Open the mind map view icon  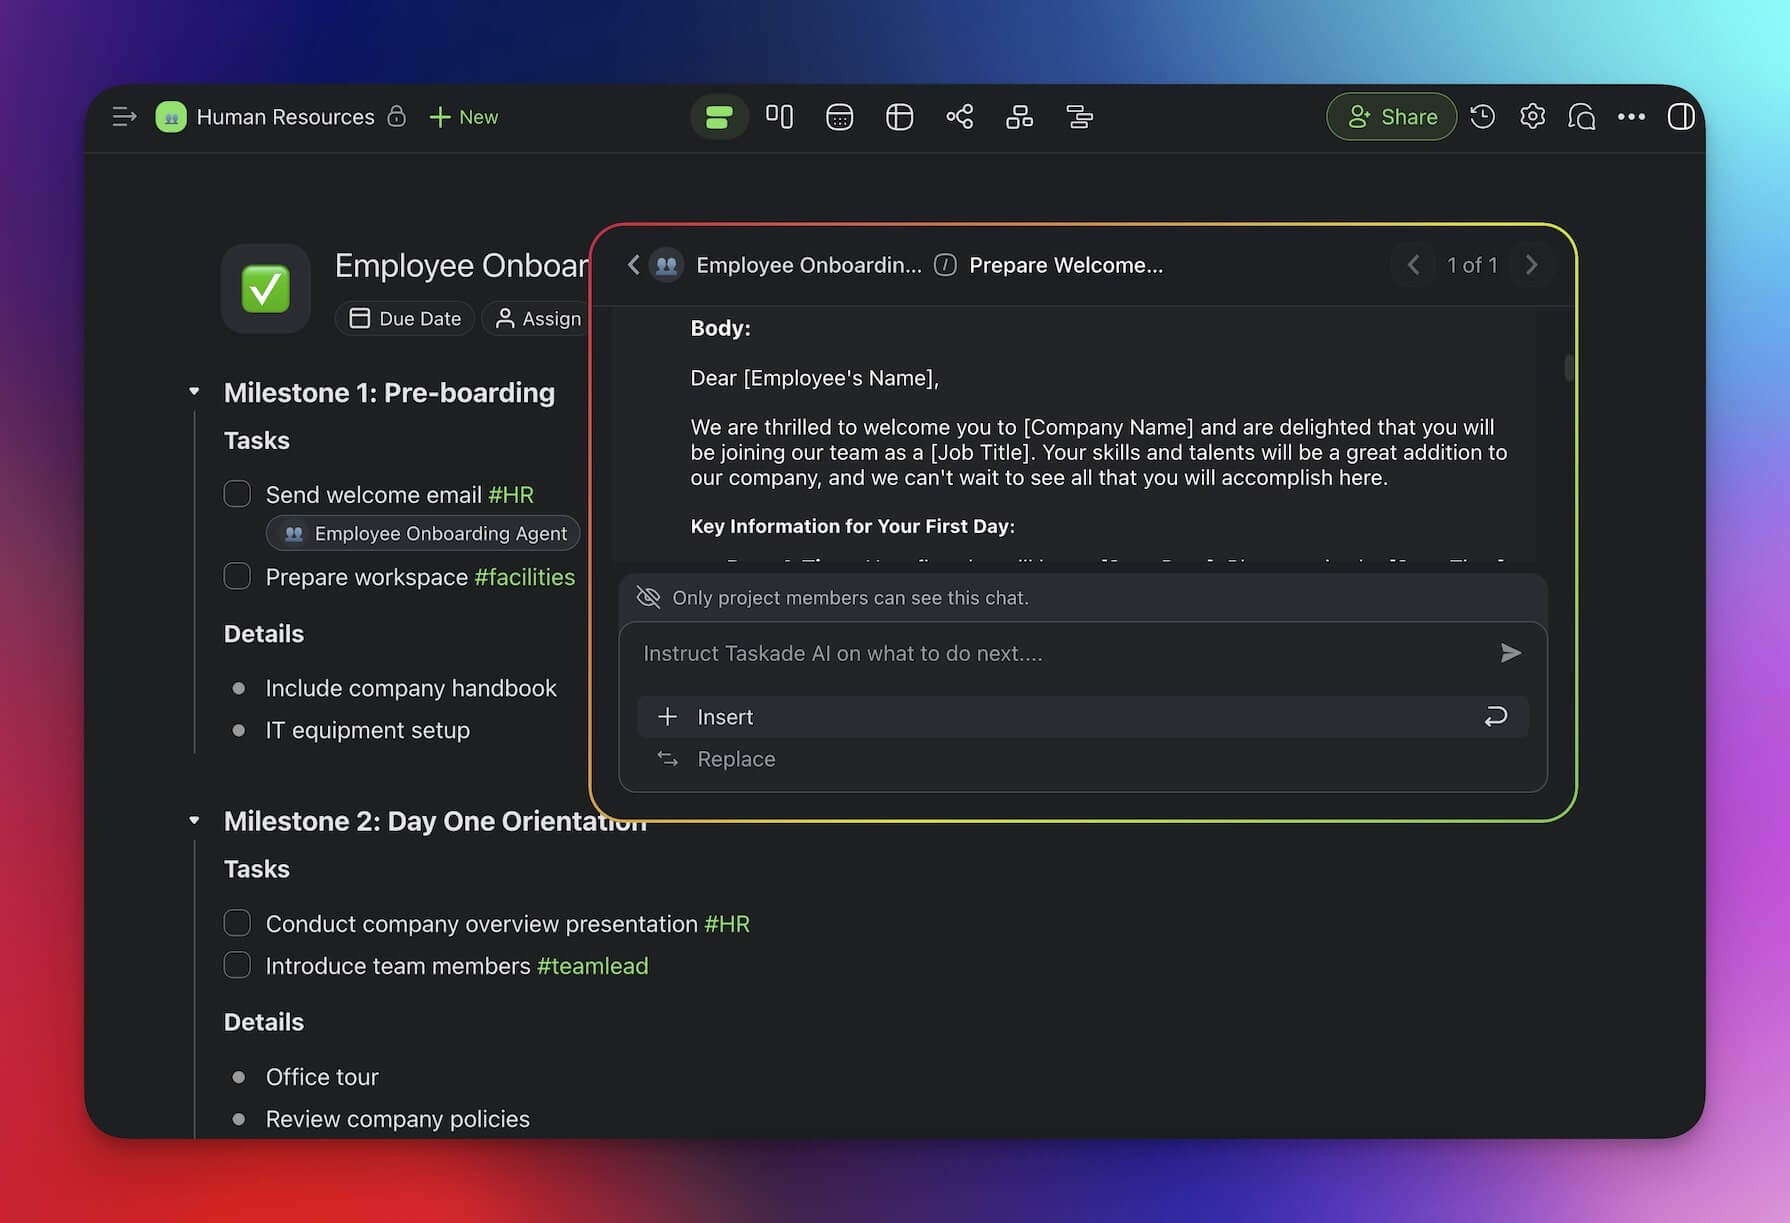[959, 117]
